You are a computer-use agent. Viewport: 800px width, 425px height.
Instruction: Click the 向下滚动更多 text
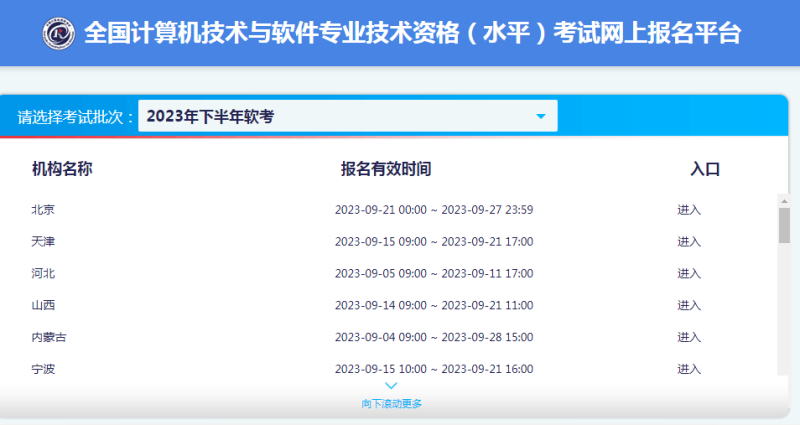click(391, 404)
